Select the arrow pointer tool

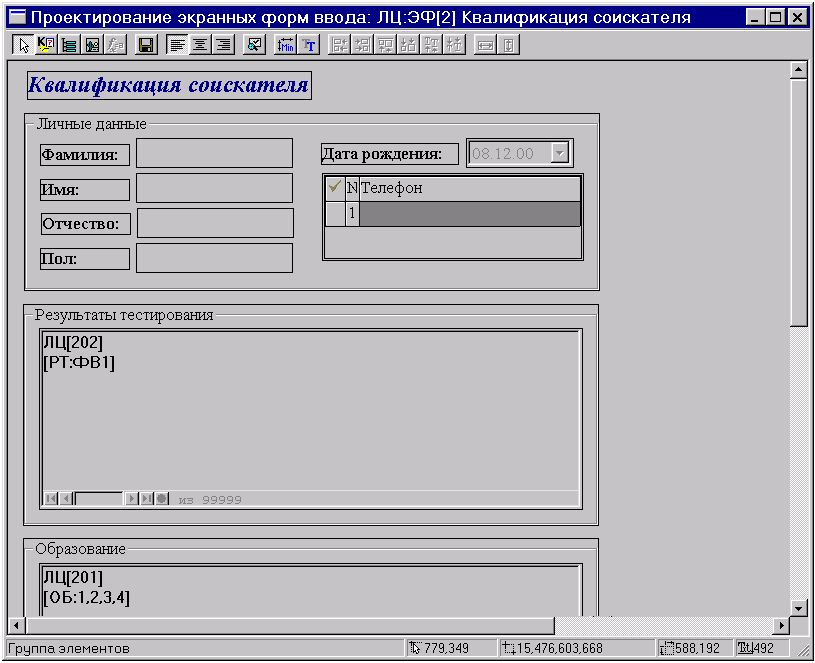point(23,45)
